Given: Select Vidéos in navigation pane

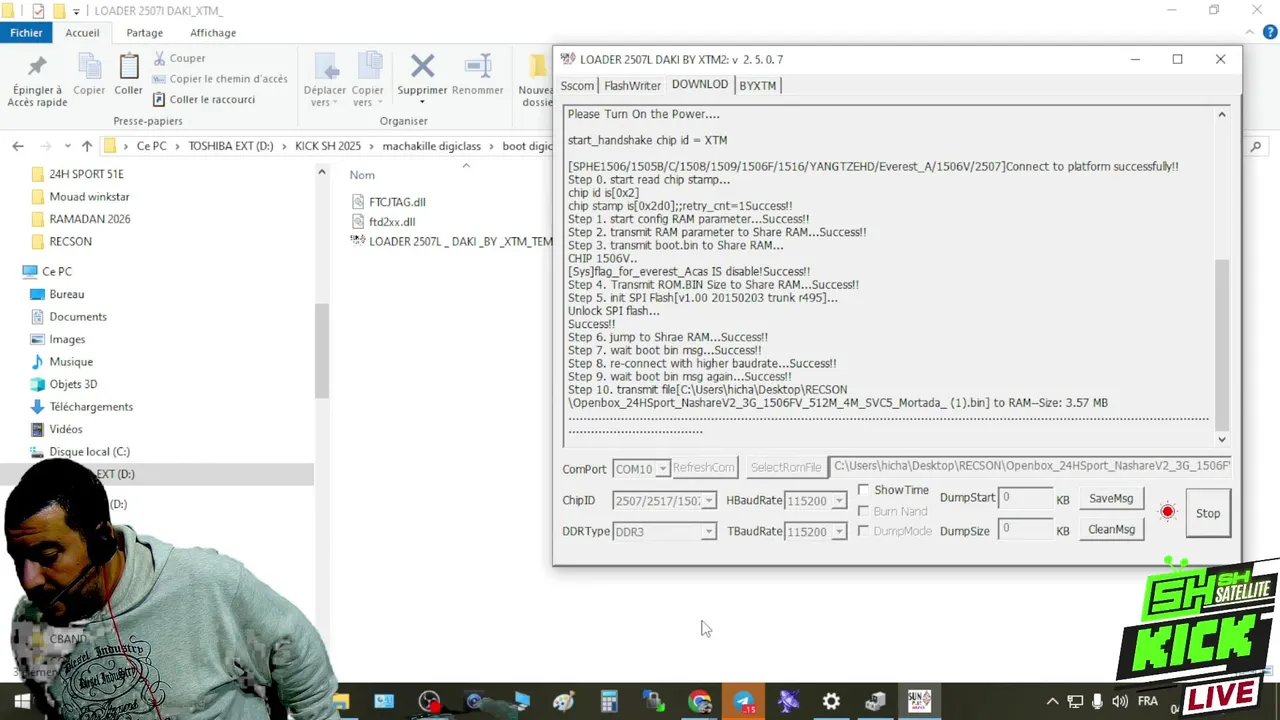Looking at the screenshot, I should coord(66,429).
